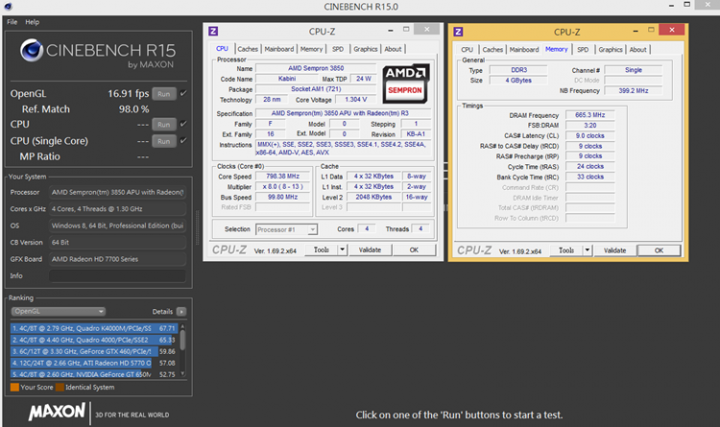Image resolution: width=720 pixels, height=427 pixels.
Task: Run the CPU benchmark
Action: (x=164, y=124)
